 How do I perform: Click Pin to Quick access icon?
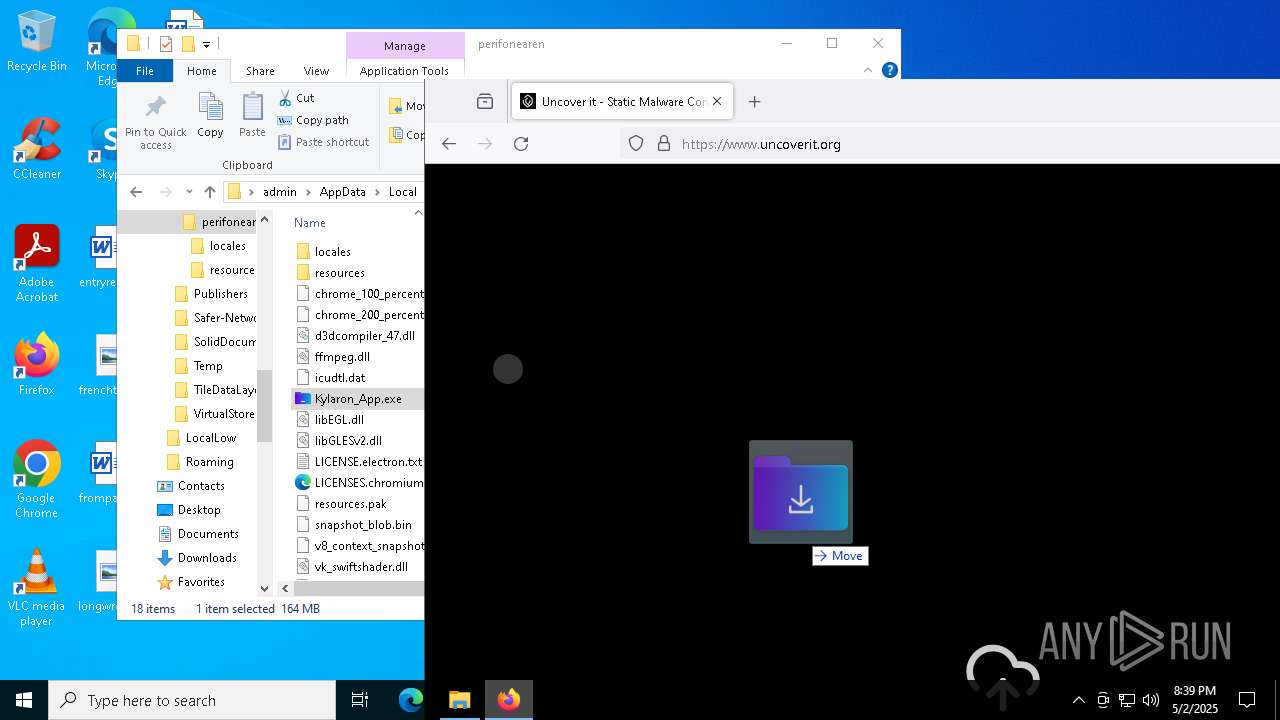tap(155, 122)
